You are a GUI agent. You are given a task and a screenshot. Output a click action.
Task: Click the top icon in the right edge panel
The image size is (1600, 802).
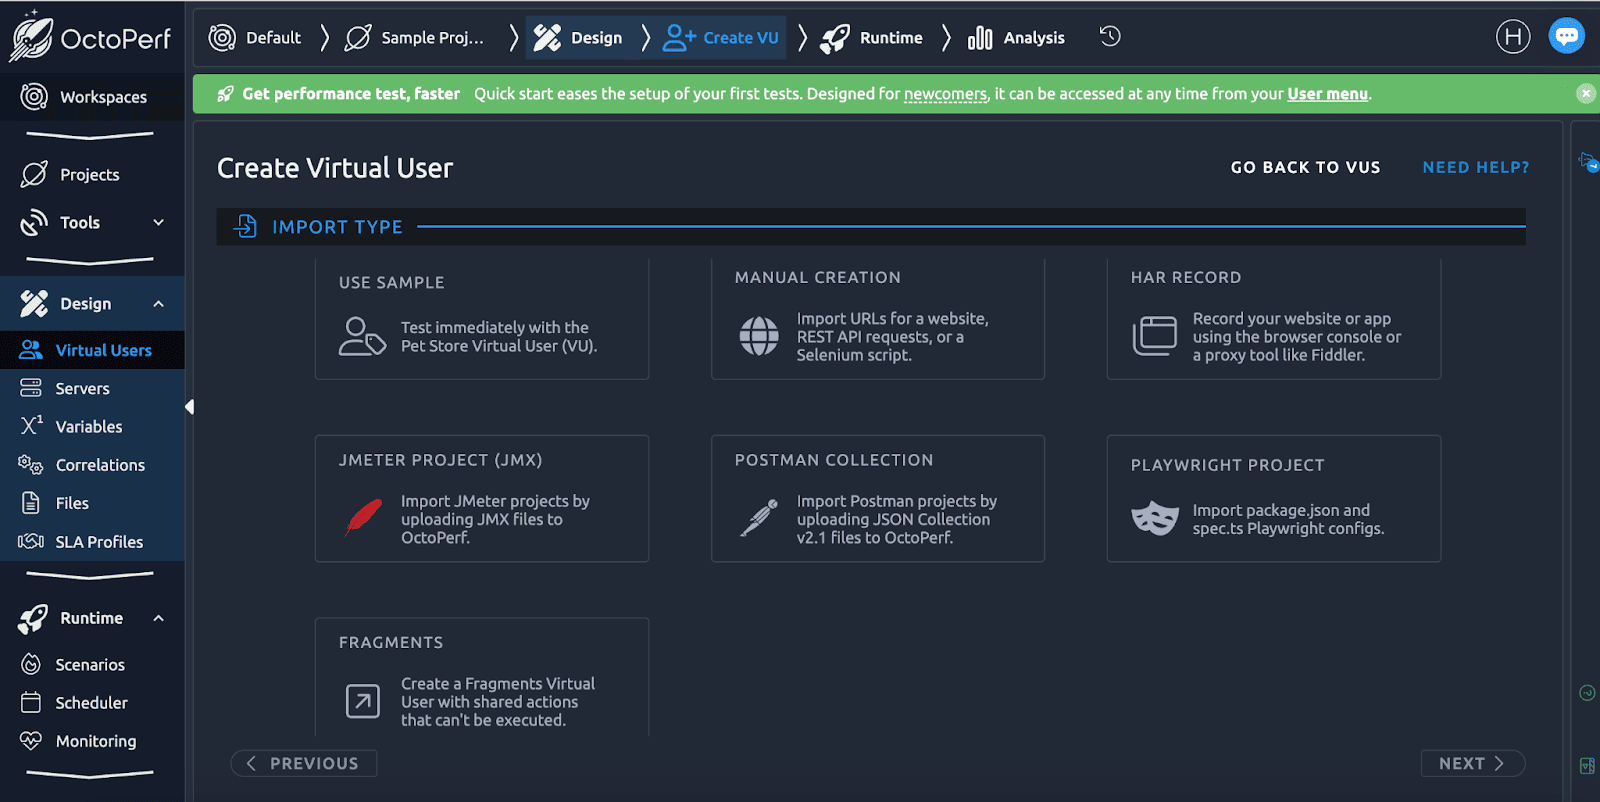(x=1588, y=161)
